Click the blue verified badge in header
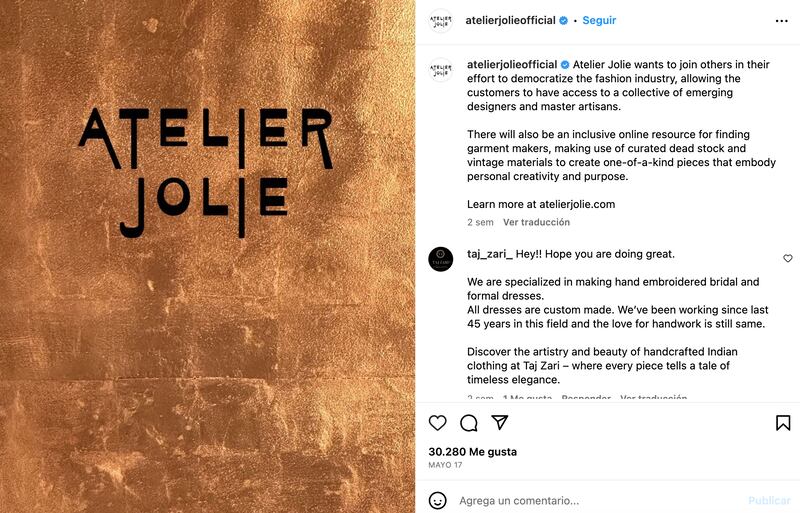The width and height of the screenshot is (800, 513). click(563, 20)
